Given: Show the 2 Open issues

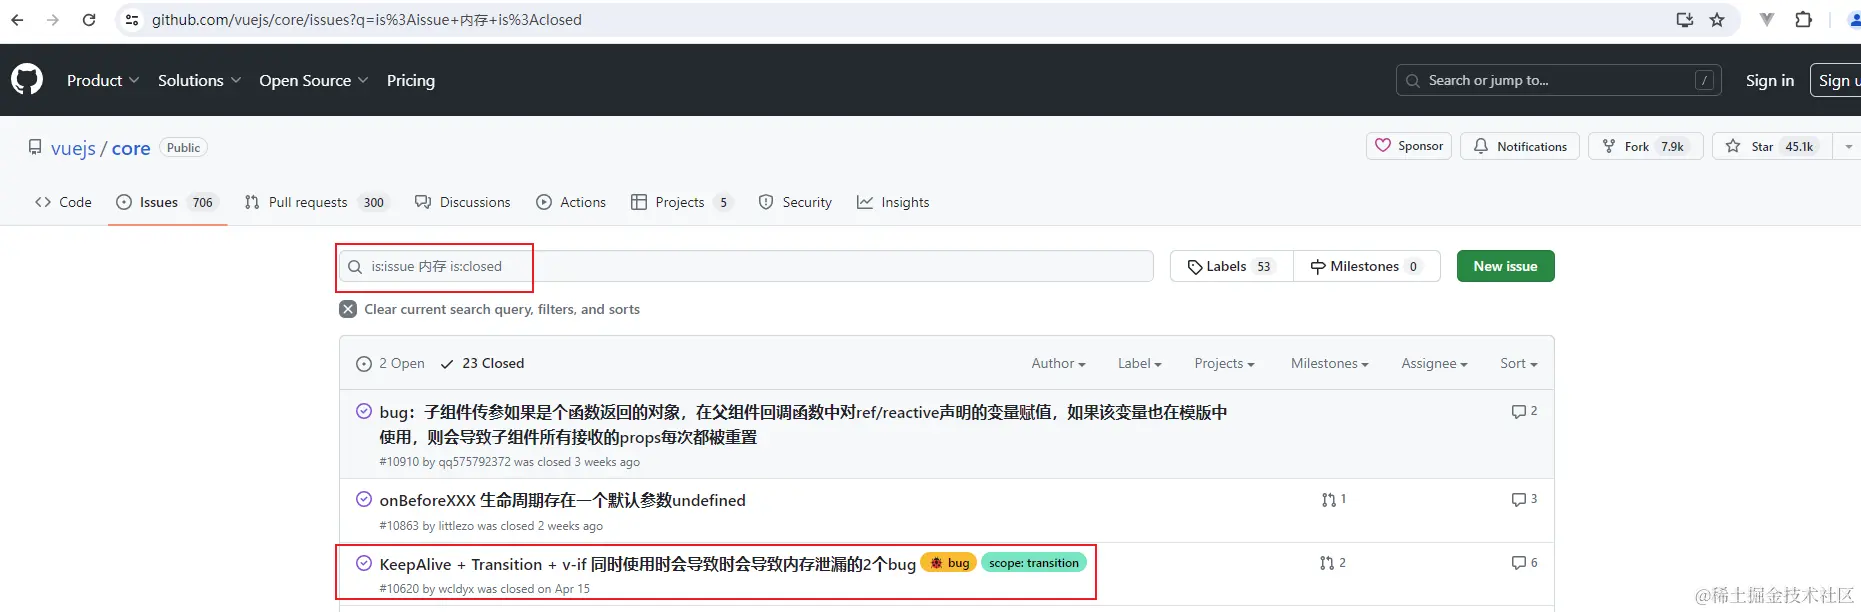Looking at the screenshot, I should click(390, 363).
